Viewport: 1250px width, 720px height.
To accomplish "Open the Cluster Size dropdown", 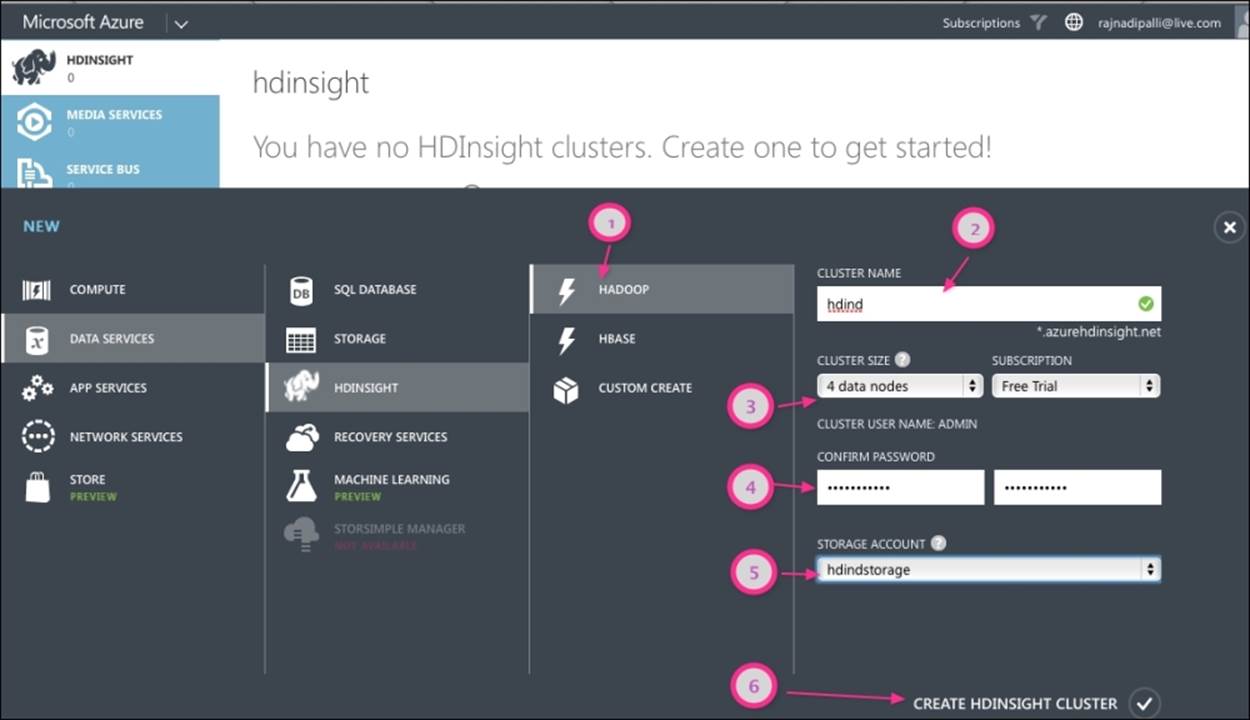I will [x=900, y=386].
